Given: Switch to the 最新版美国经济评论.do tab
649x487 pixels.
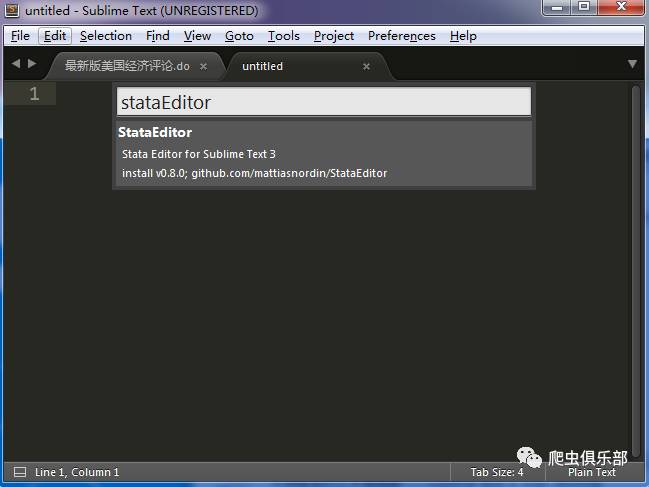Looking at the screenshot, I should 127,66.
